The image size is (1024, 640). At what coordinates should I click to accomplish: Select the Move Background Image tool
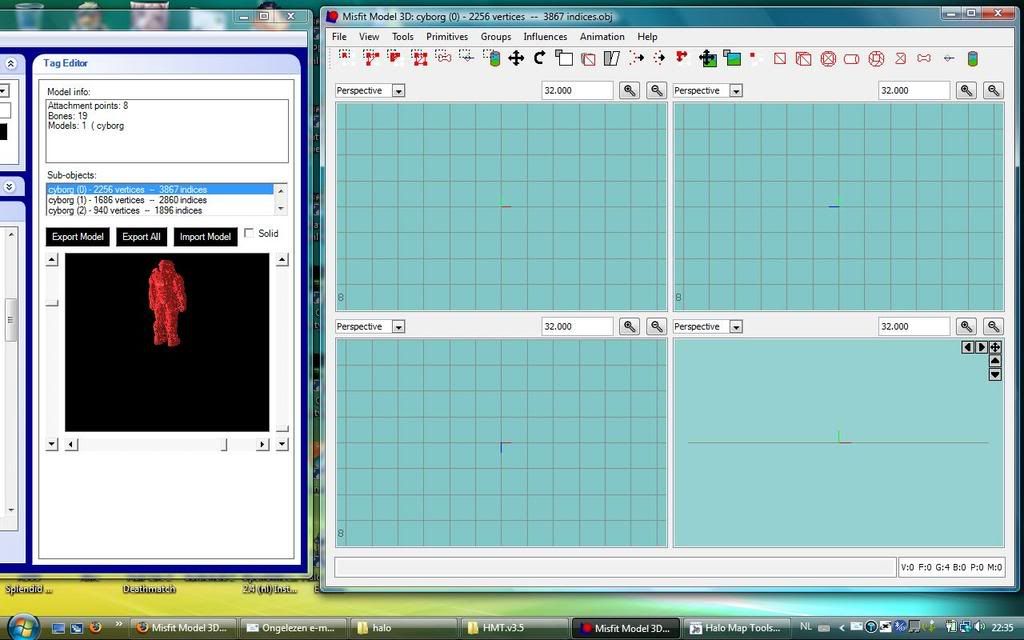707,58
